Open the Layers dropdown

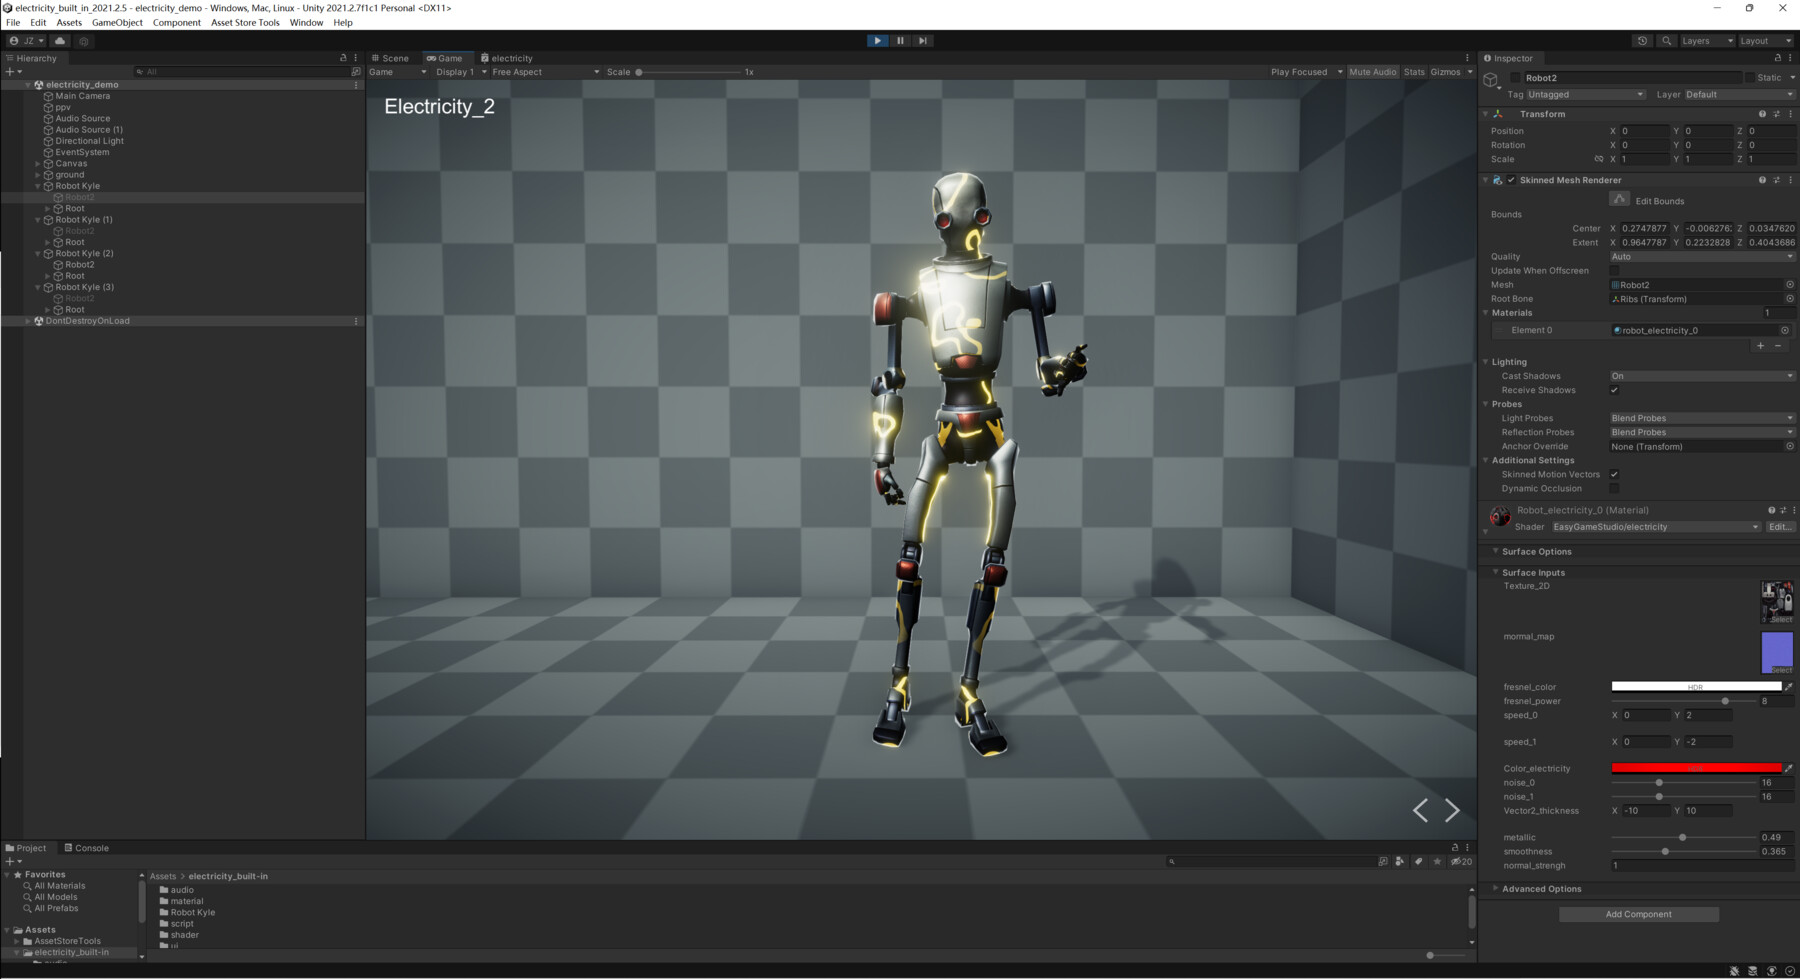tap(1706, 41)
